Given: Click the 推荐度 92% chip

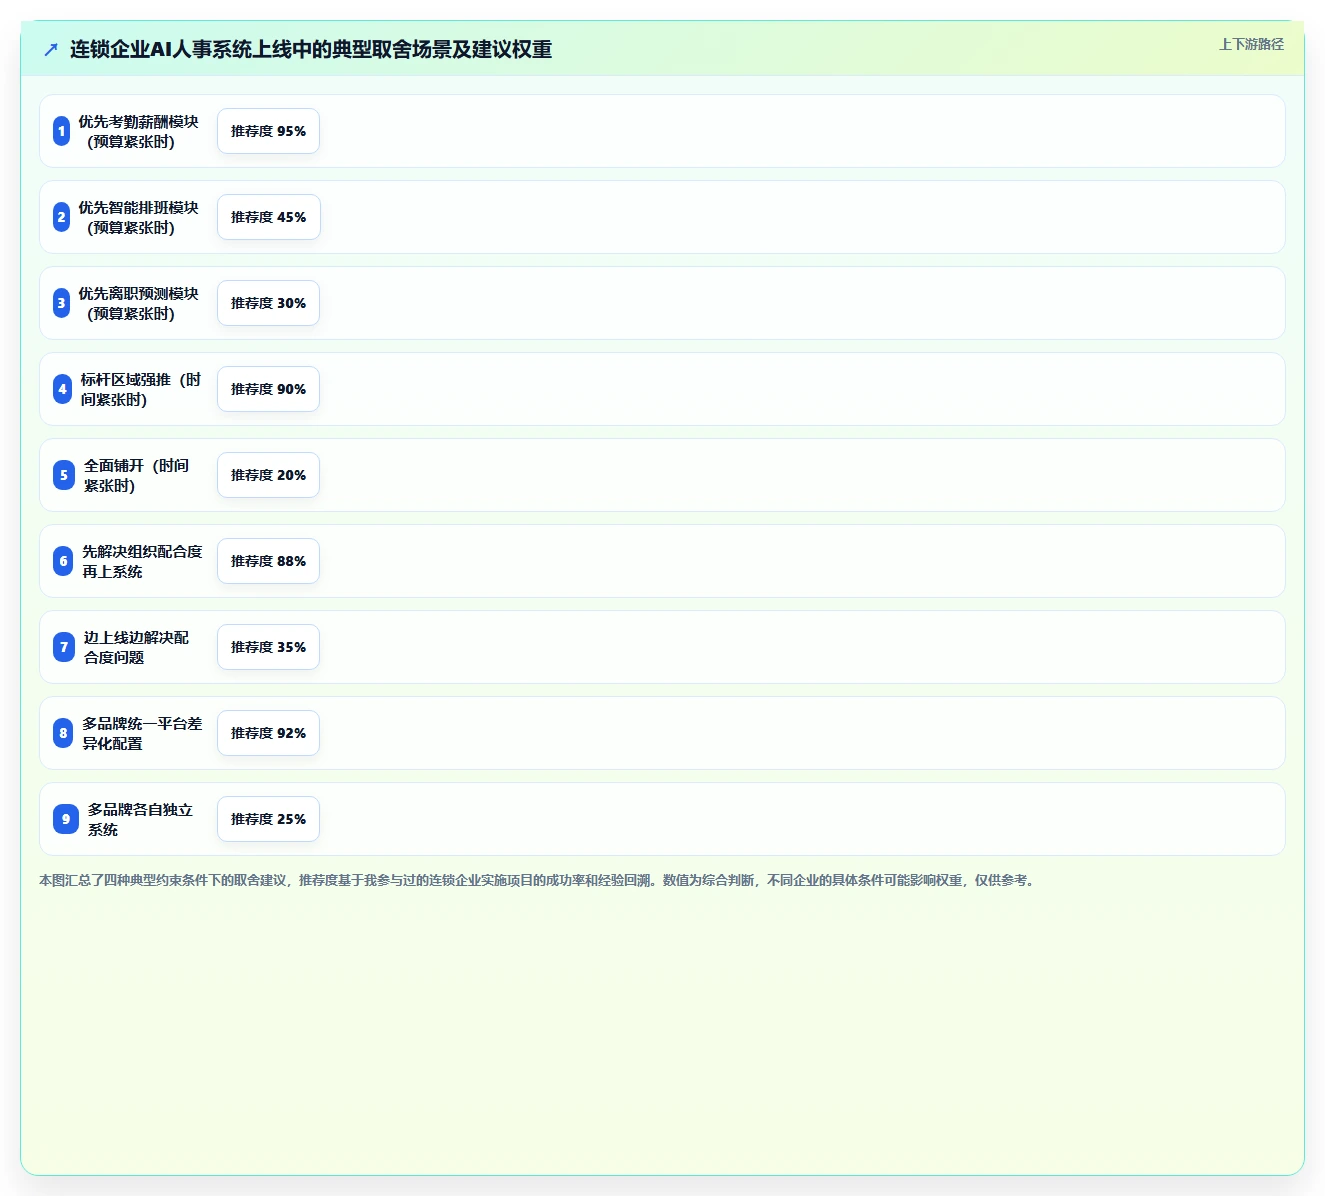Looking at the screenshot, I should coord(268,733).
